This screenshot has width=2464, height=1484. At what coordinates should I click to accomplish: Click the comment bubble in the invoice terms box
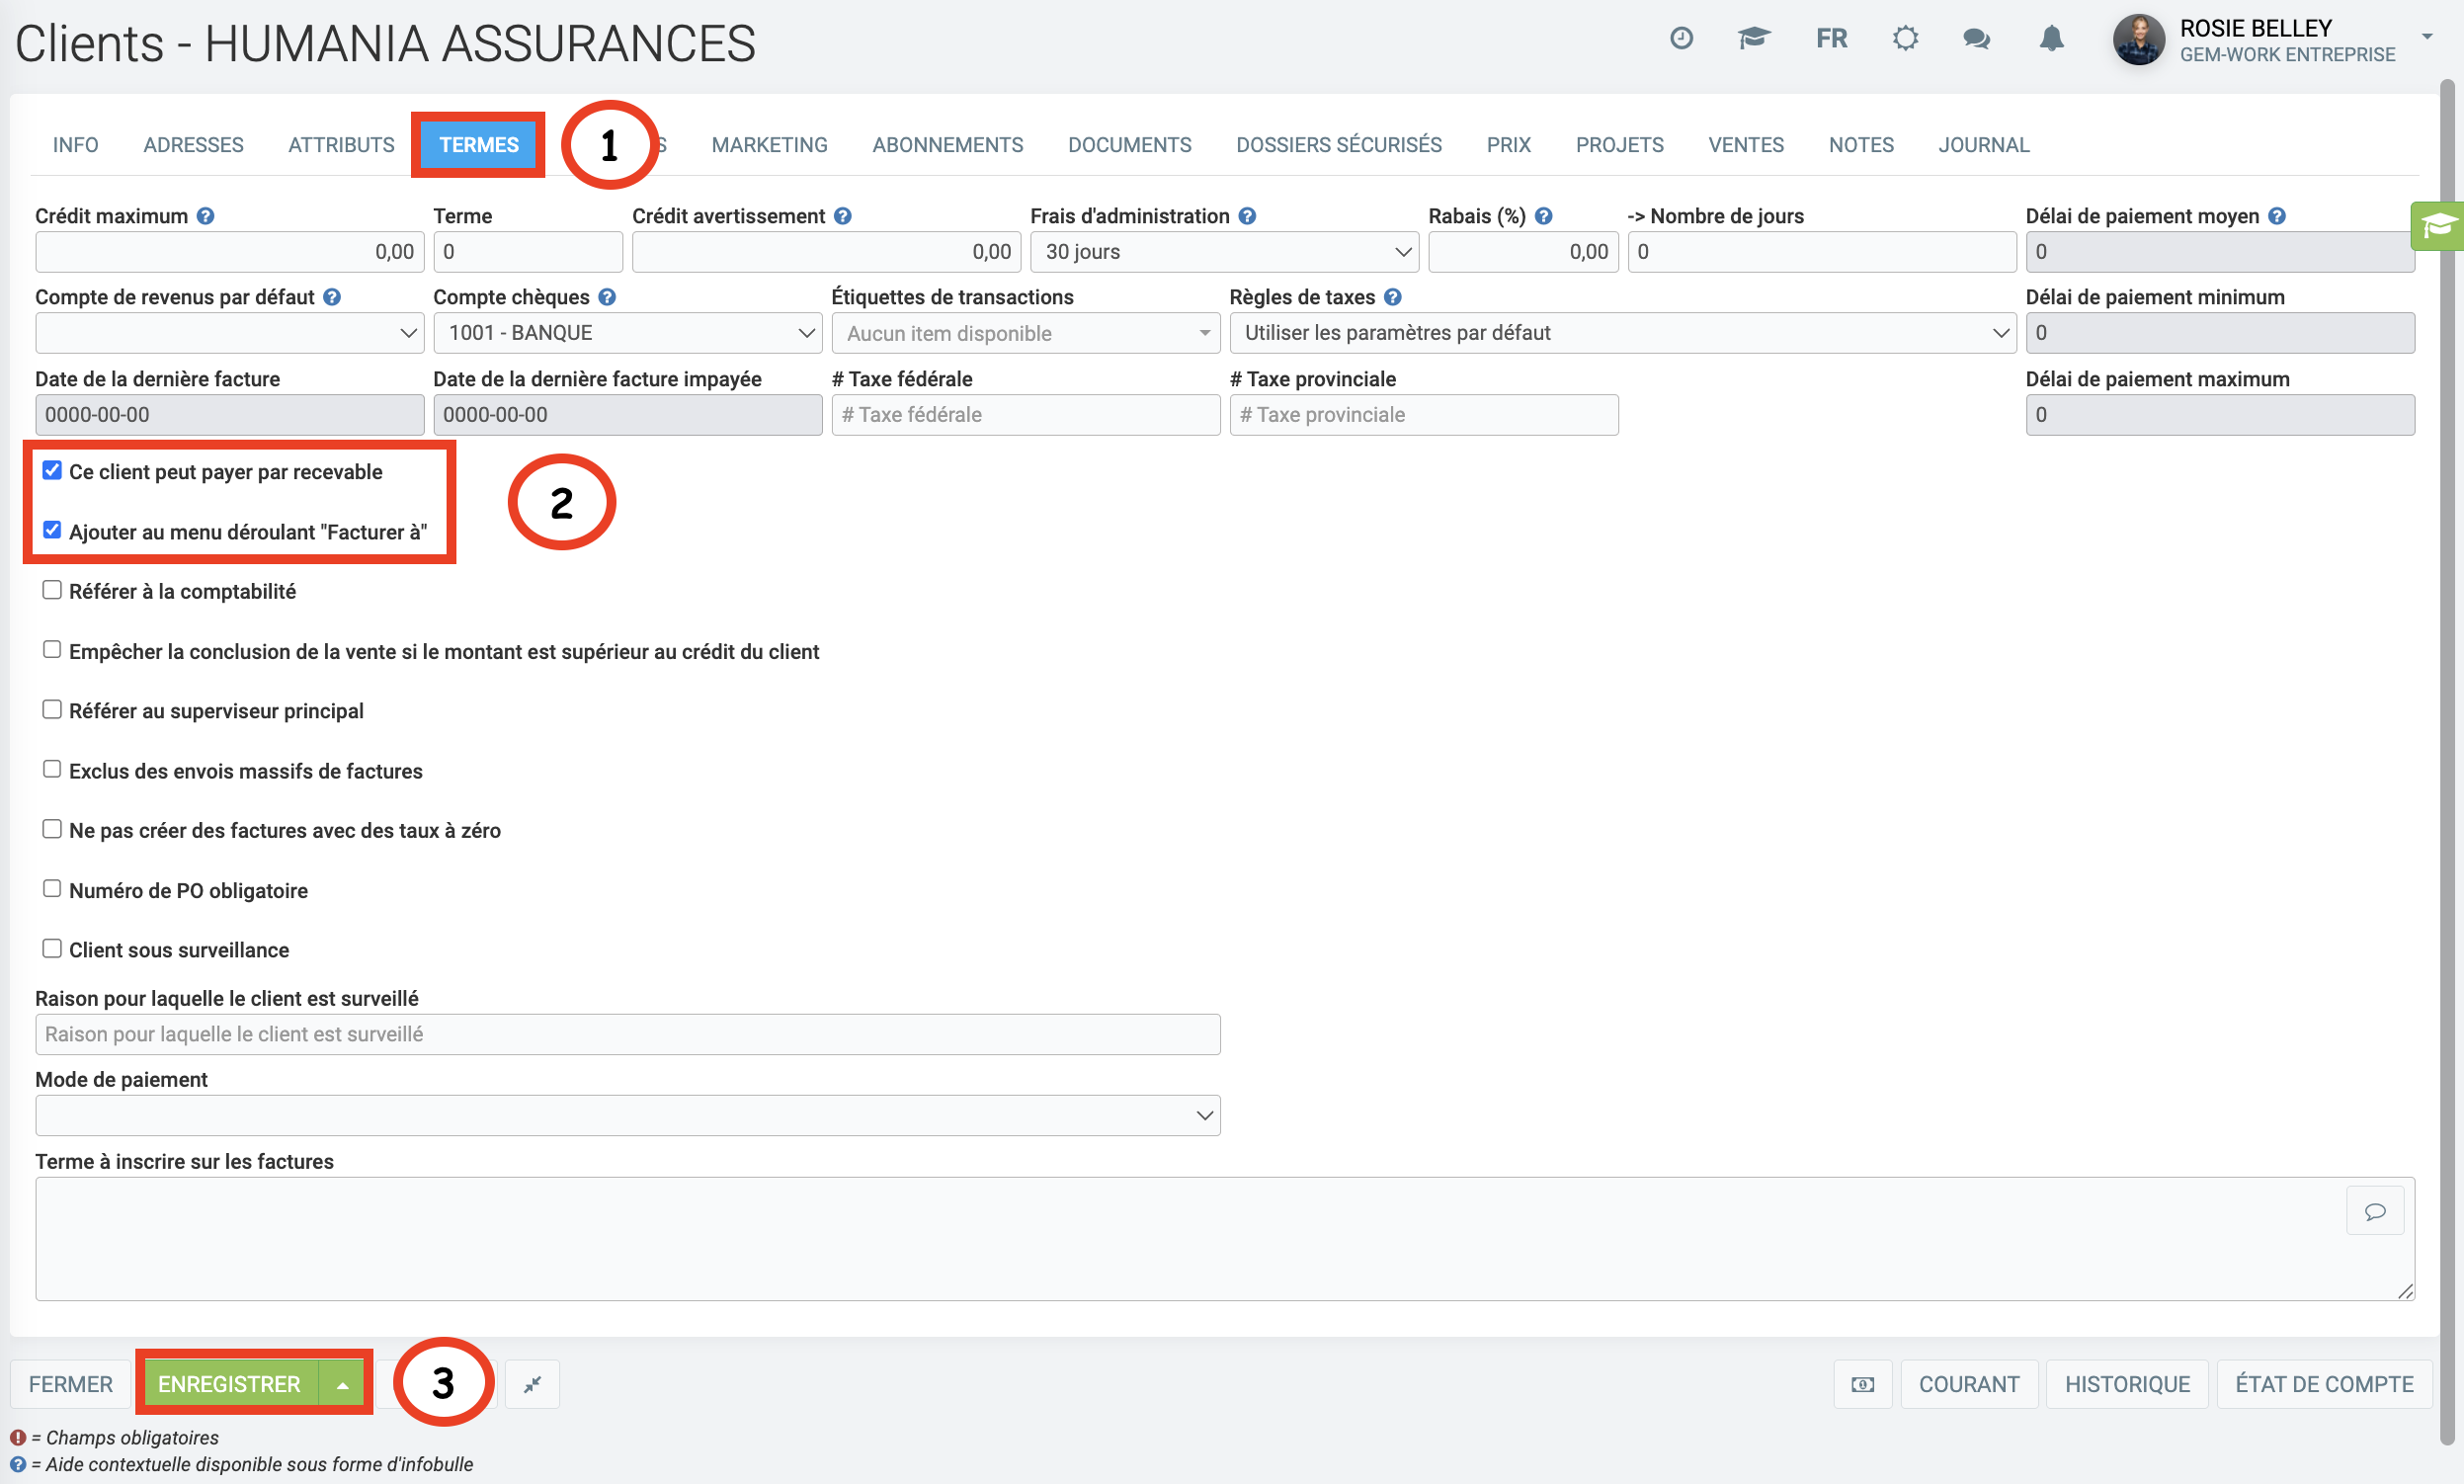point(2374,1211)
